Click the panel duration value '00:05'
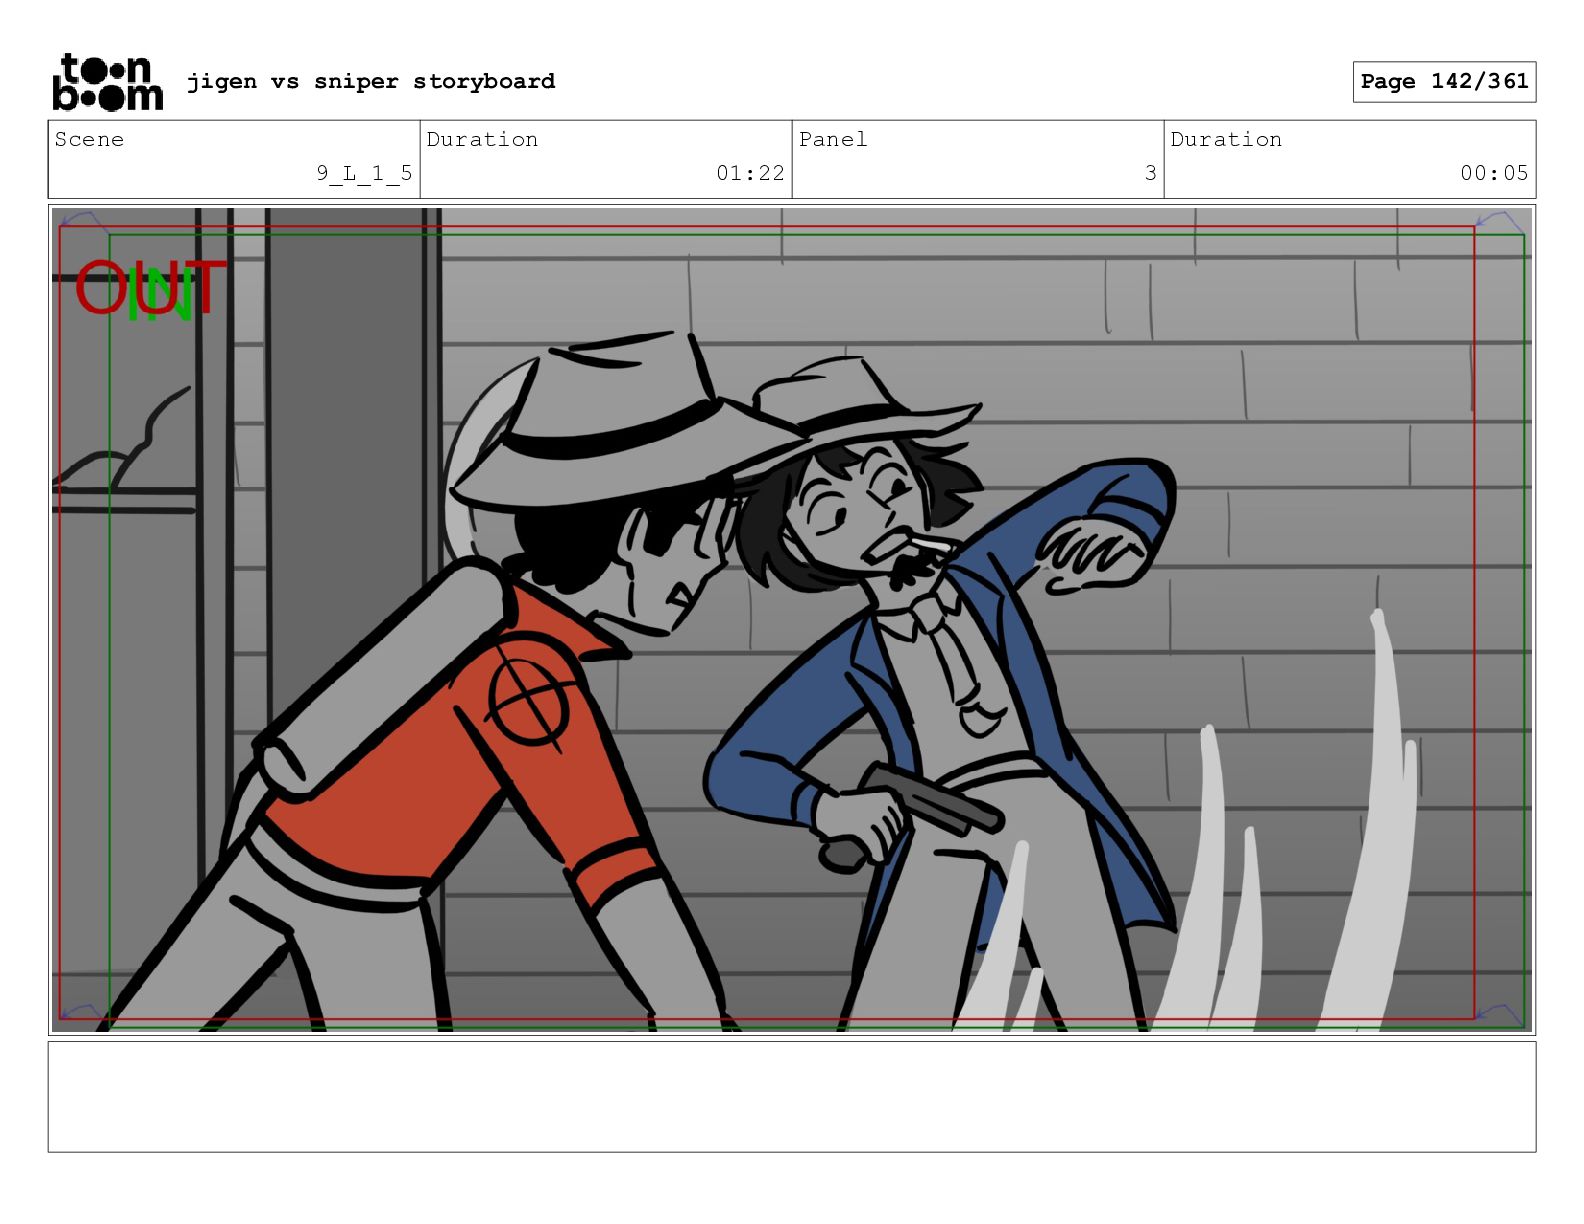Viewport: 1584px width, 1224px height. pos(1494,173)
